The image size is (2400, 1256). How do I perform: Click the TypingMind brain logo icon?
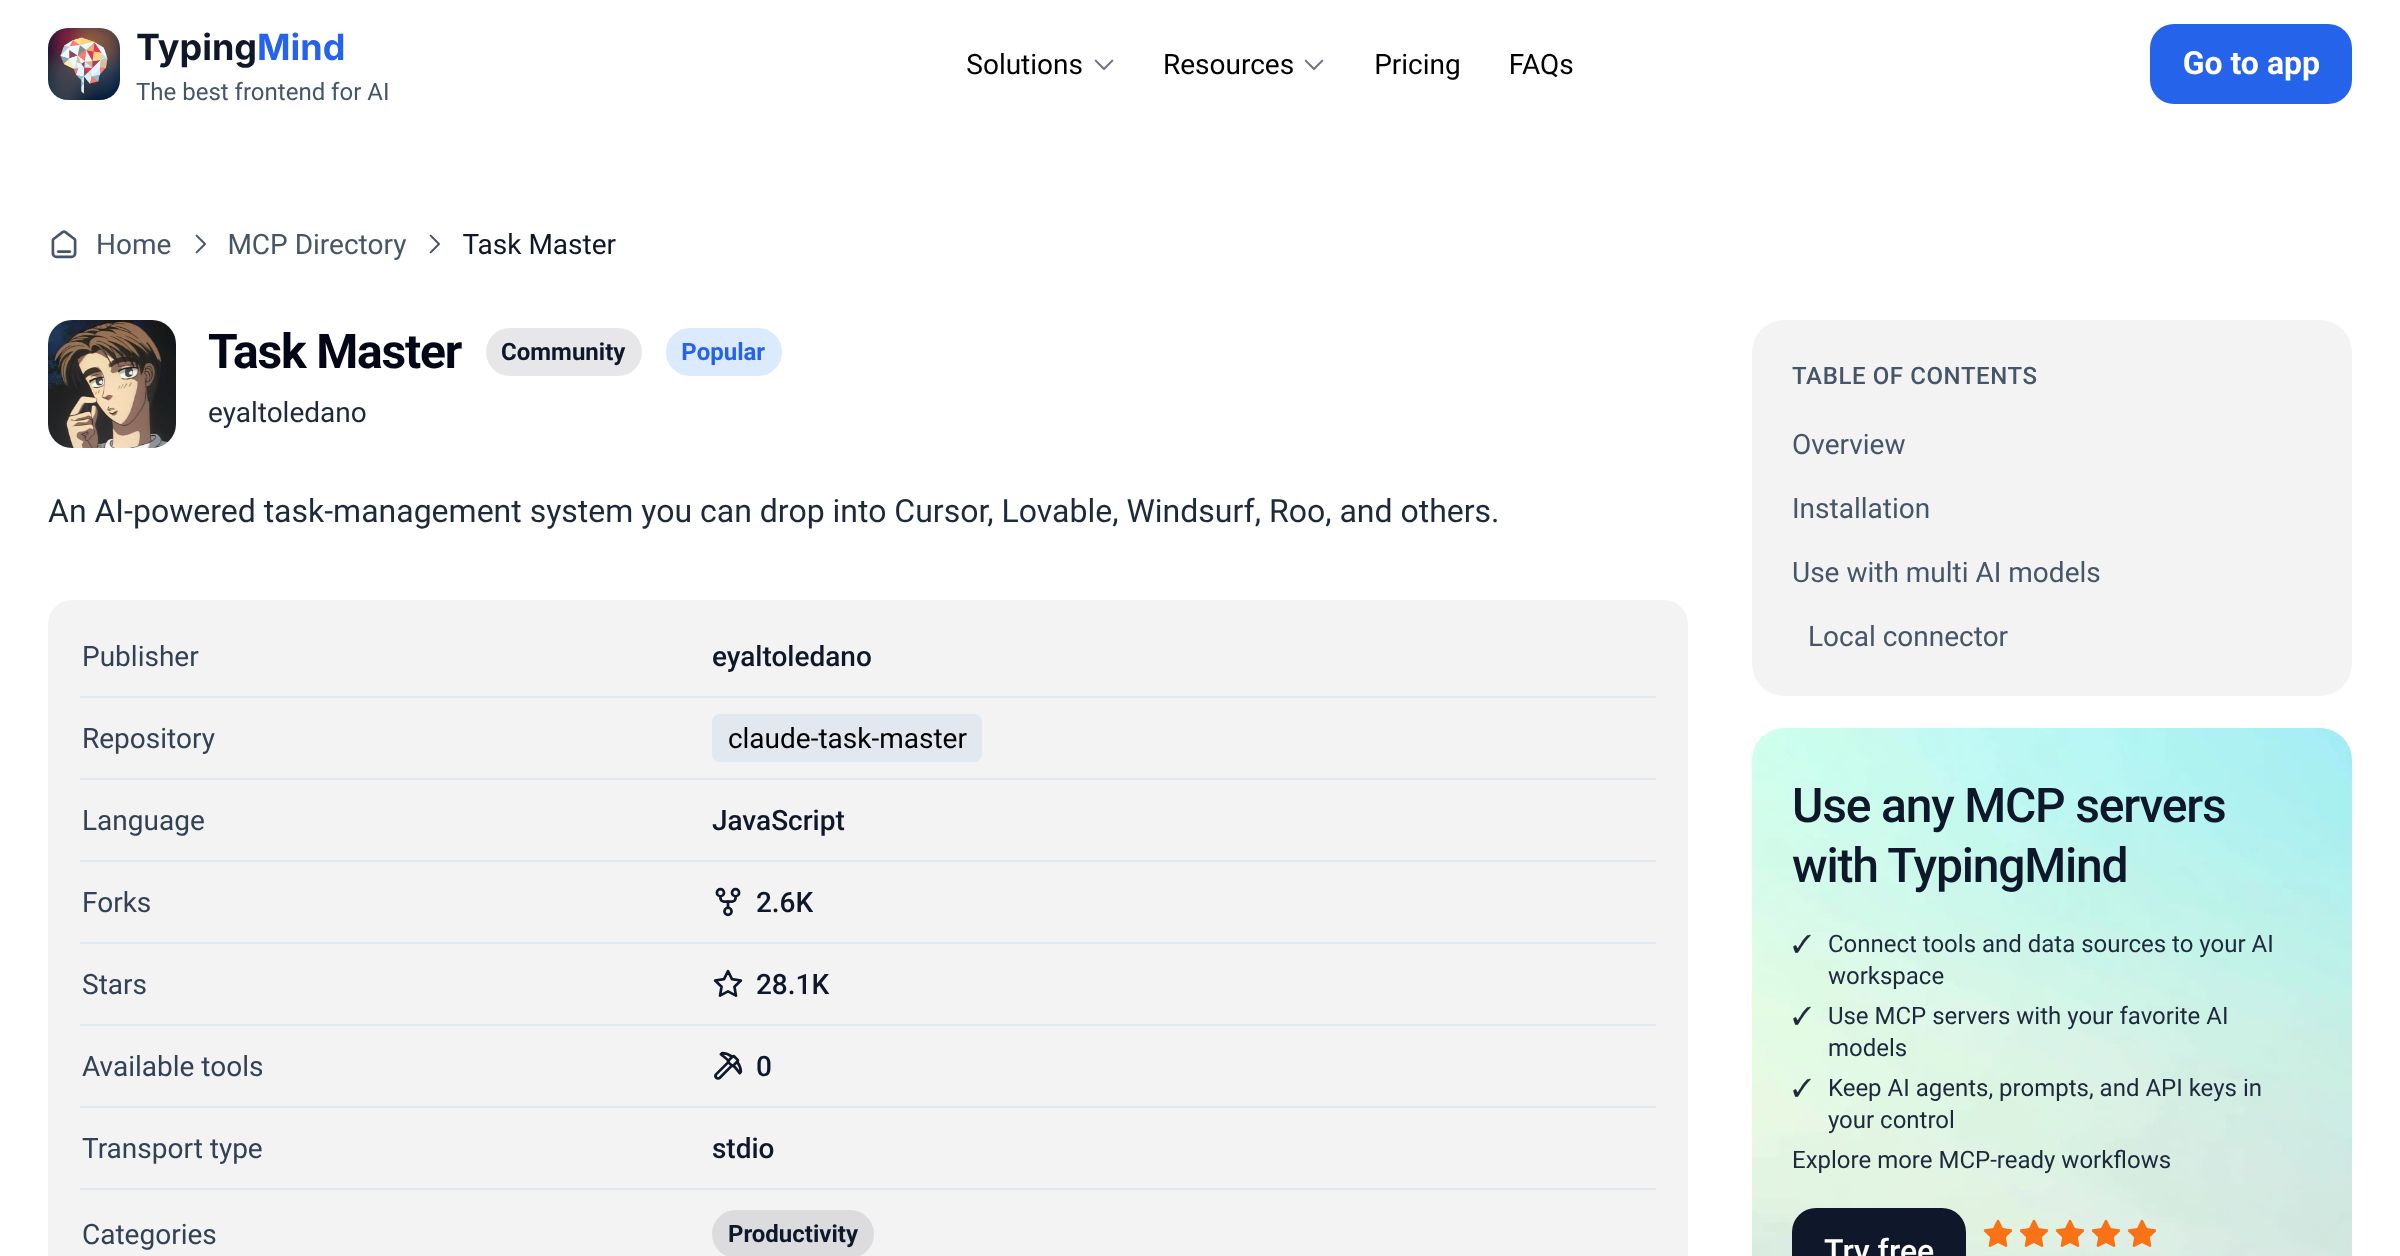click(84, 64)
